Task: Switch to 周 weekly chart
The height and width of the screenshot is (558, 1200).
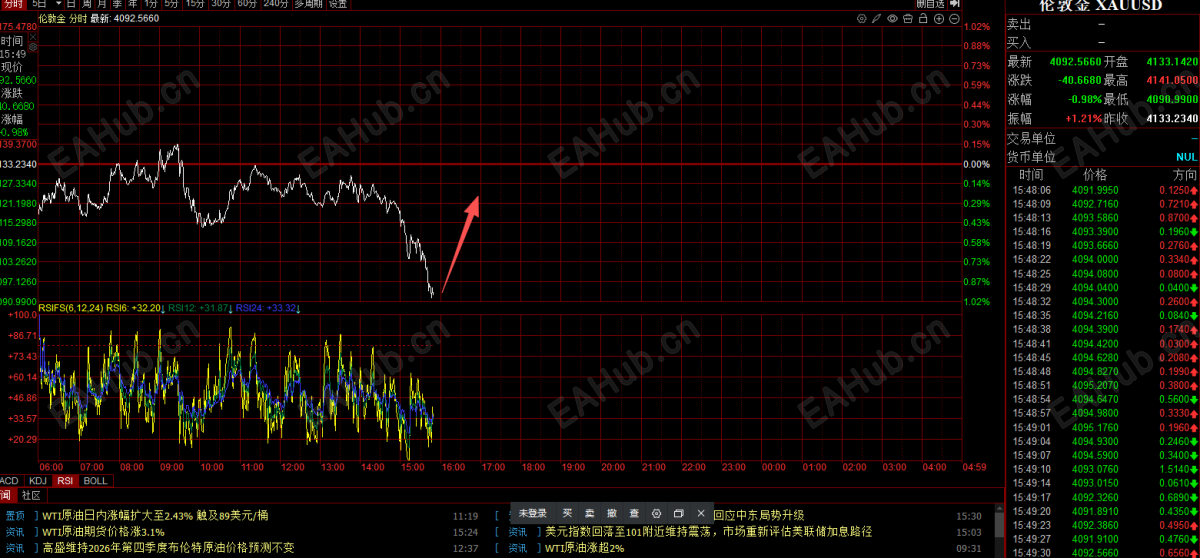Action: coord(86,4)
